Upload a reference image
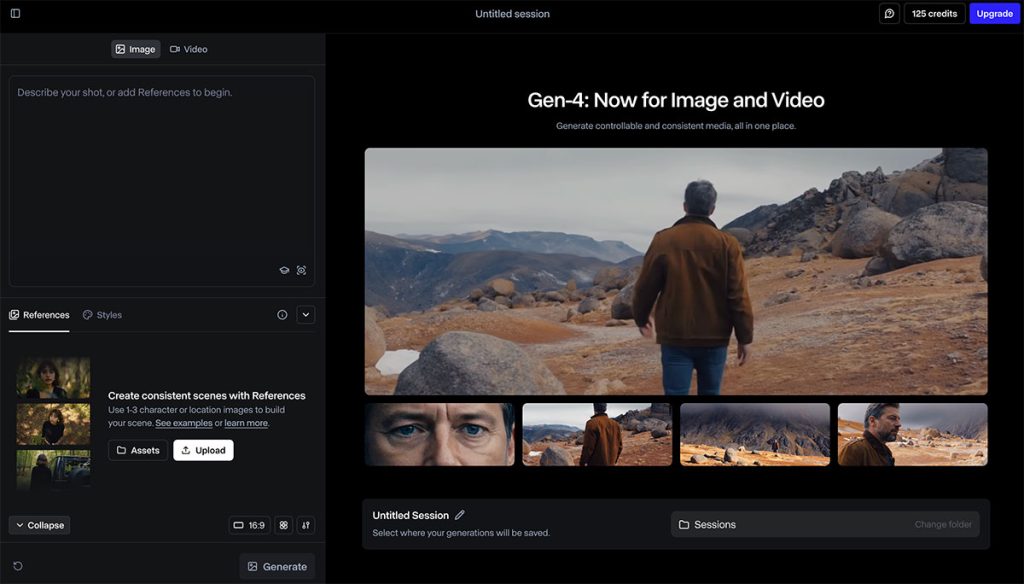 point(203,450)
